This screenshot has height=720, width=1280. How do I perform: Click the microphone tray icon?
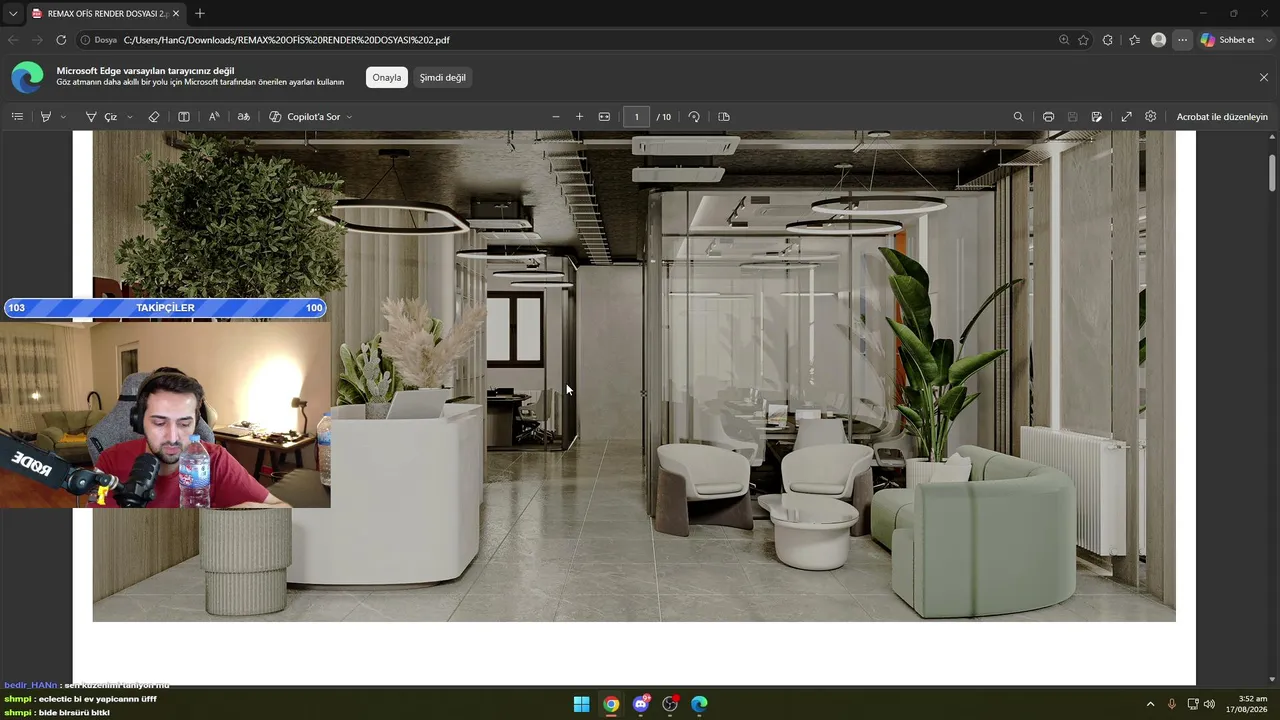pyautogui.click(x=1172, y=704)
